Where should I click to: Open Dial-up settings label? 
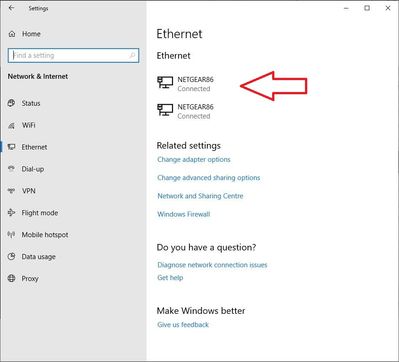(x=33, y=169)
